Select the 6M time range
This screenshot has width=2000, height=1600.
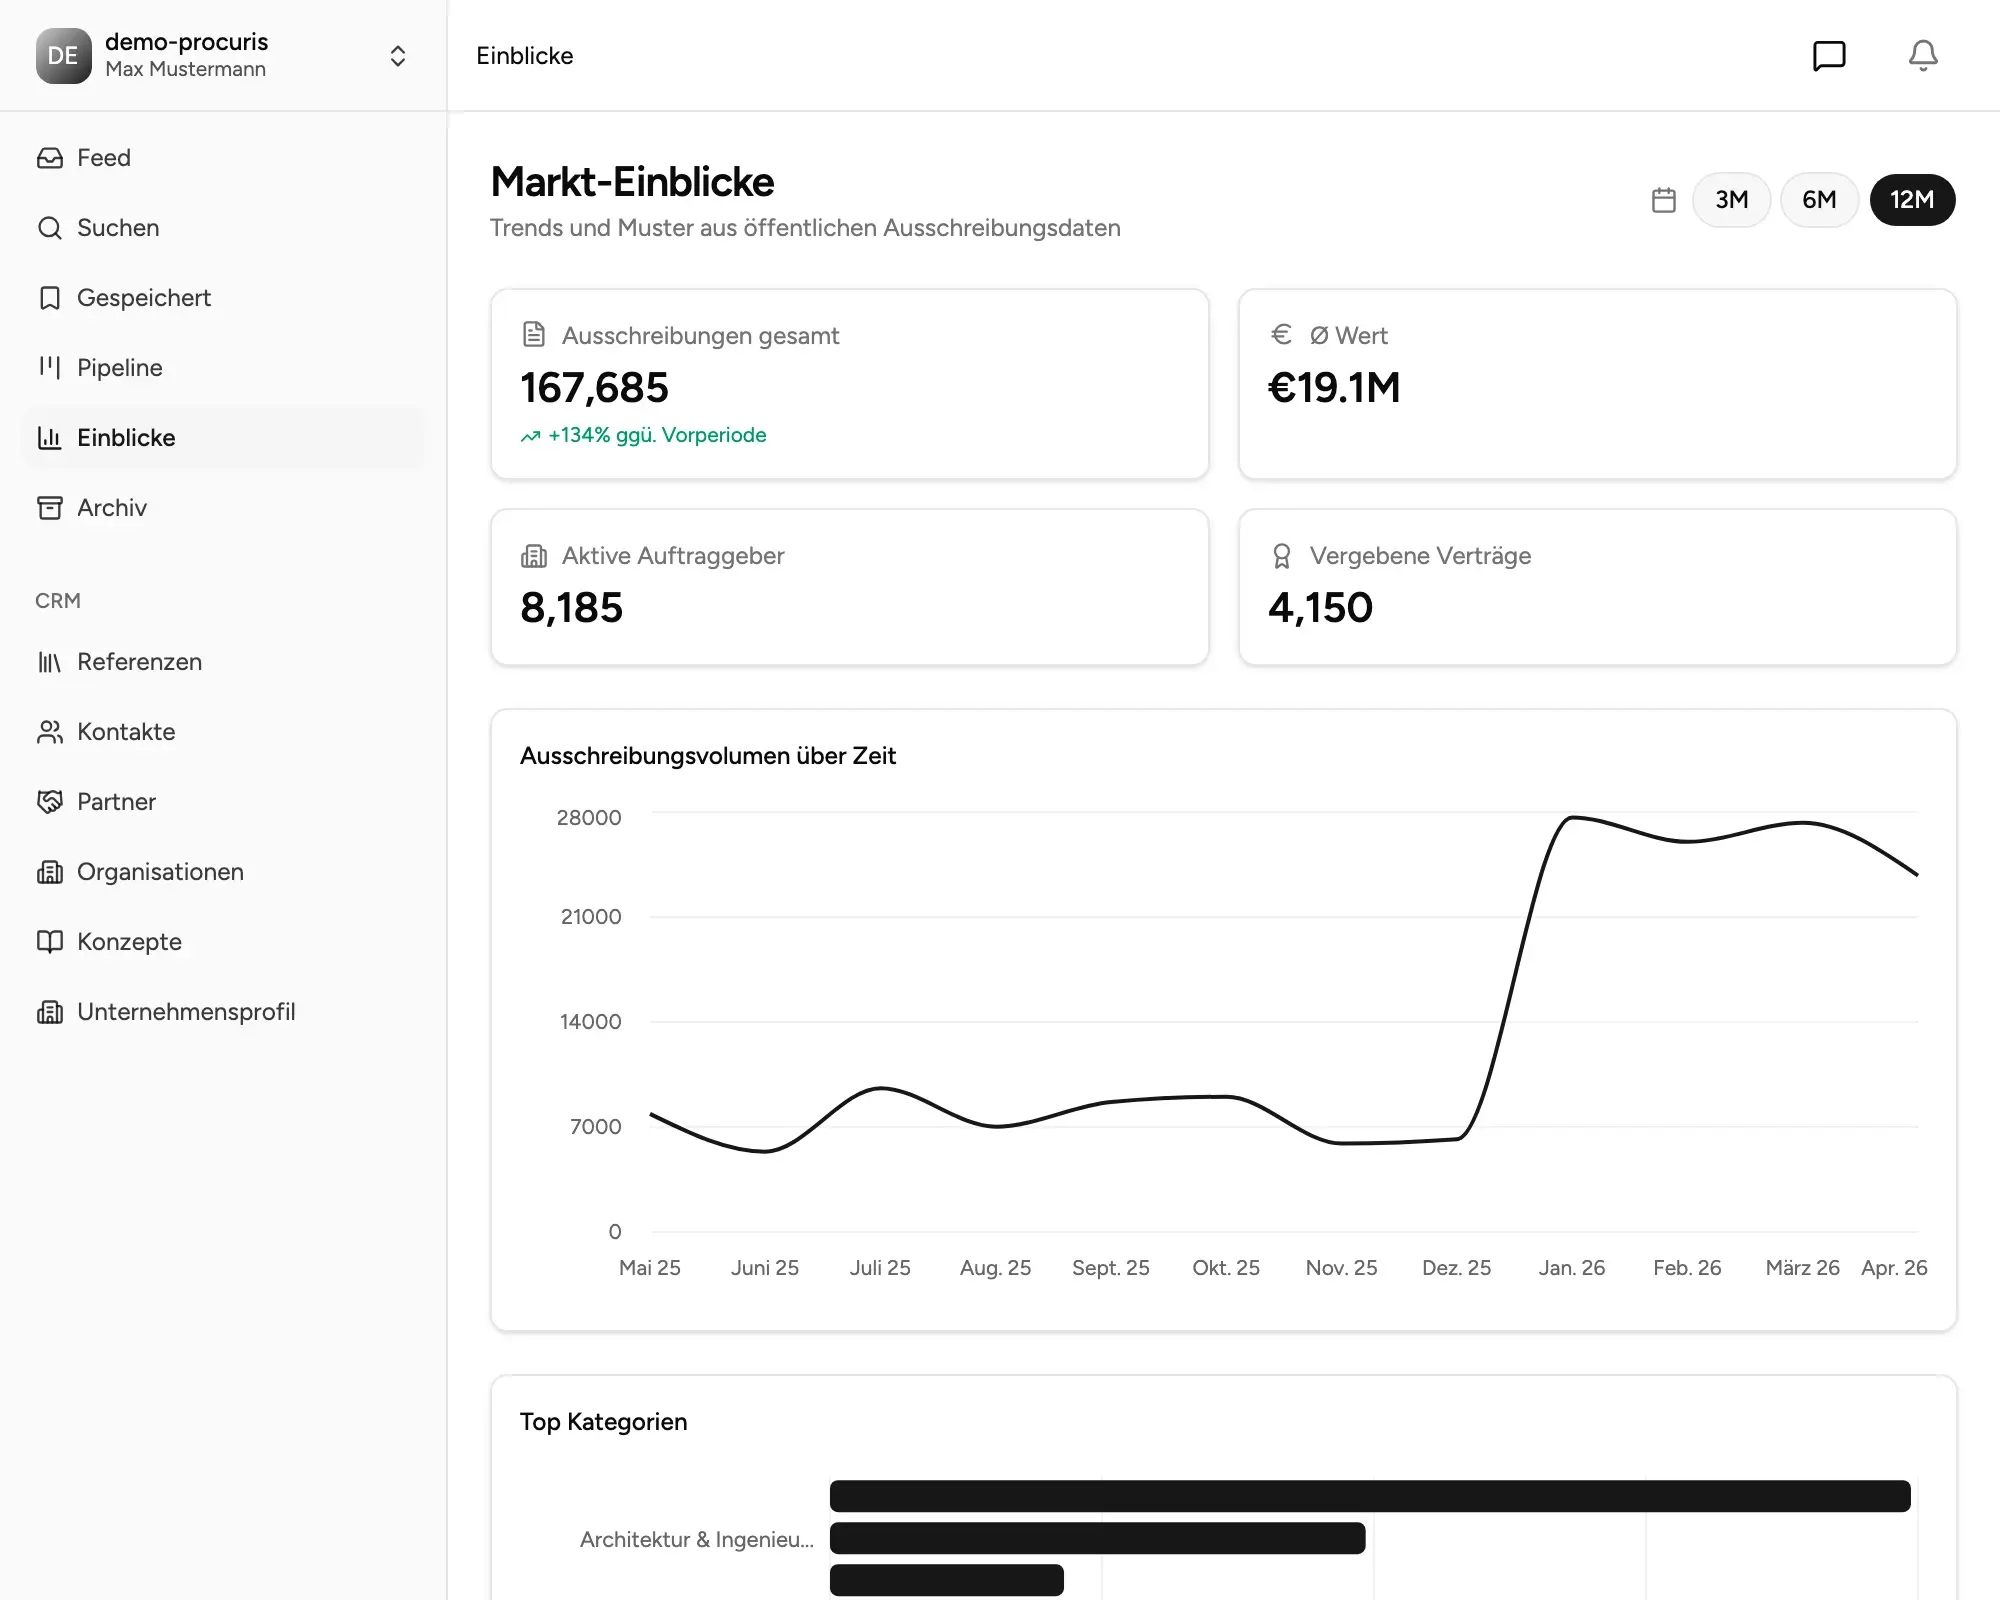(x=1819, y=199)
